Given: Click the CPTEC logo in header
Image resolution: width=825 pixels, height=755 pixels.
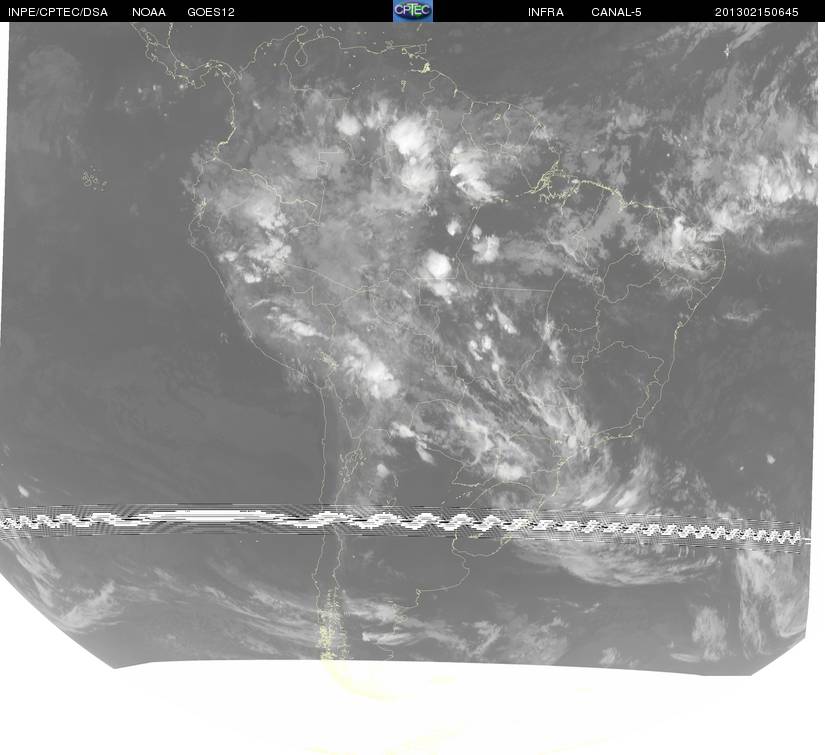Looking at the screenshot, I should point(412,11).
